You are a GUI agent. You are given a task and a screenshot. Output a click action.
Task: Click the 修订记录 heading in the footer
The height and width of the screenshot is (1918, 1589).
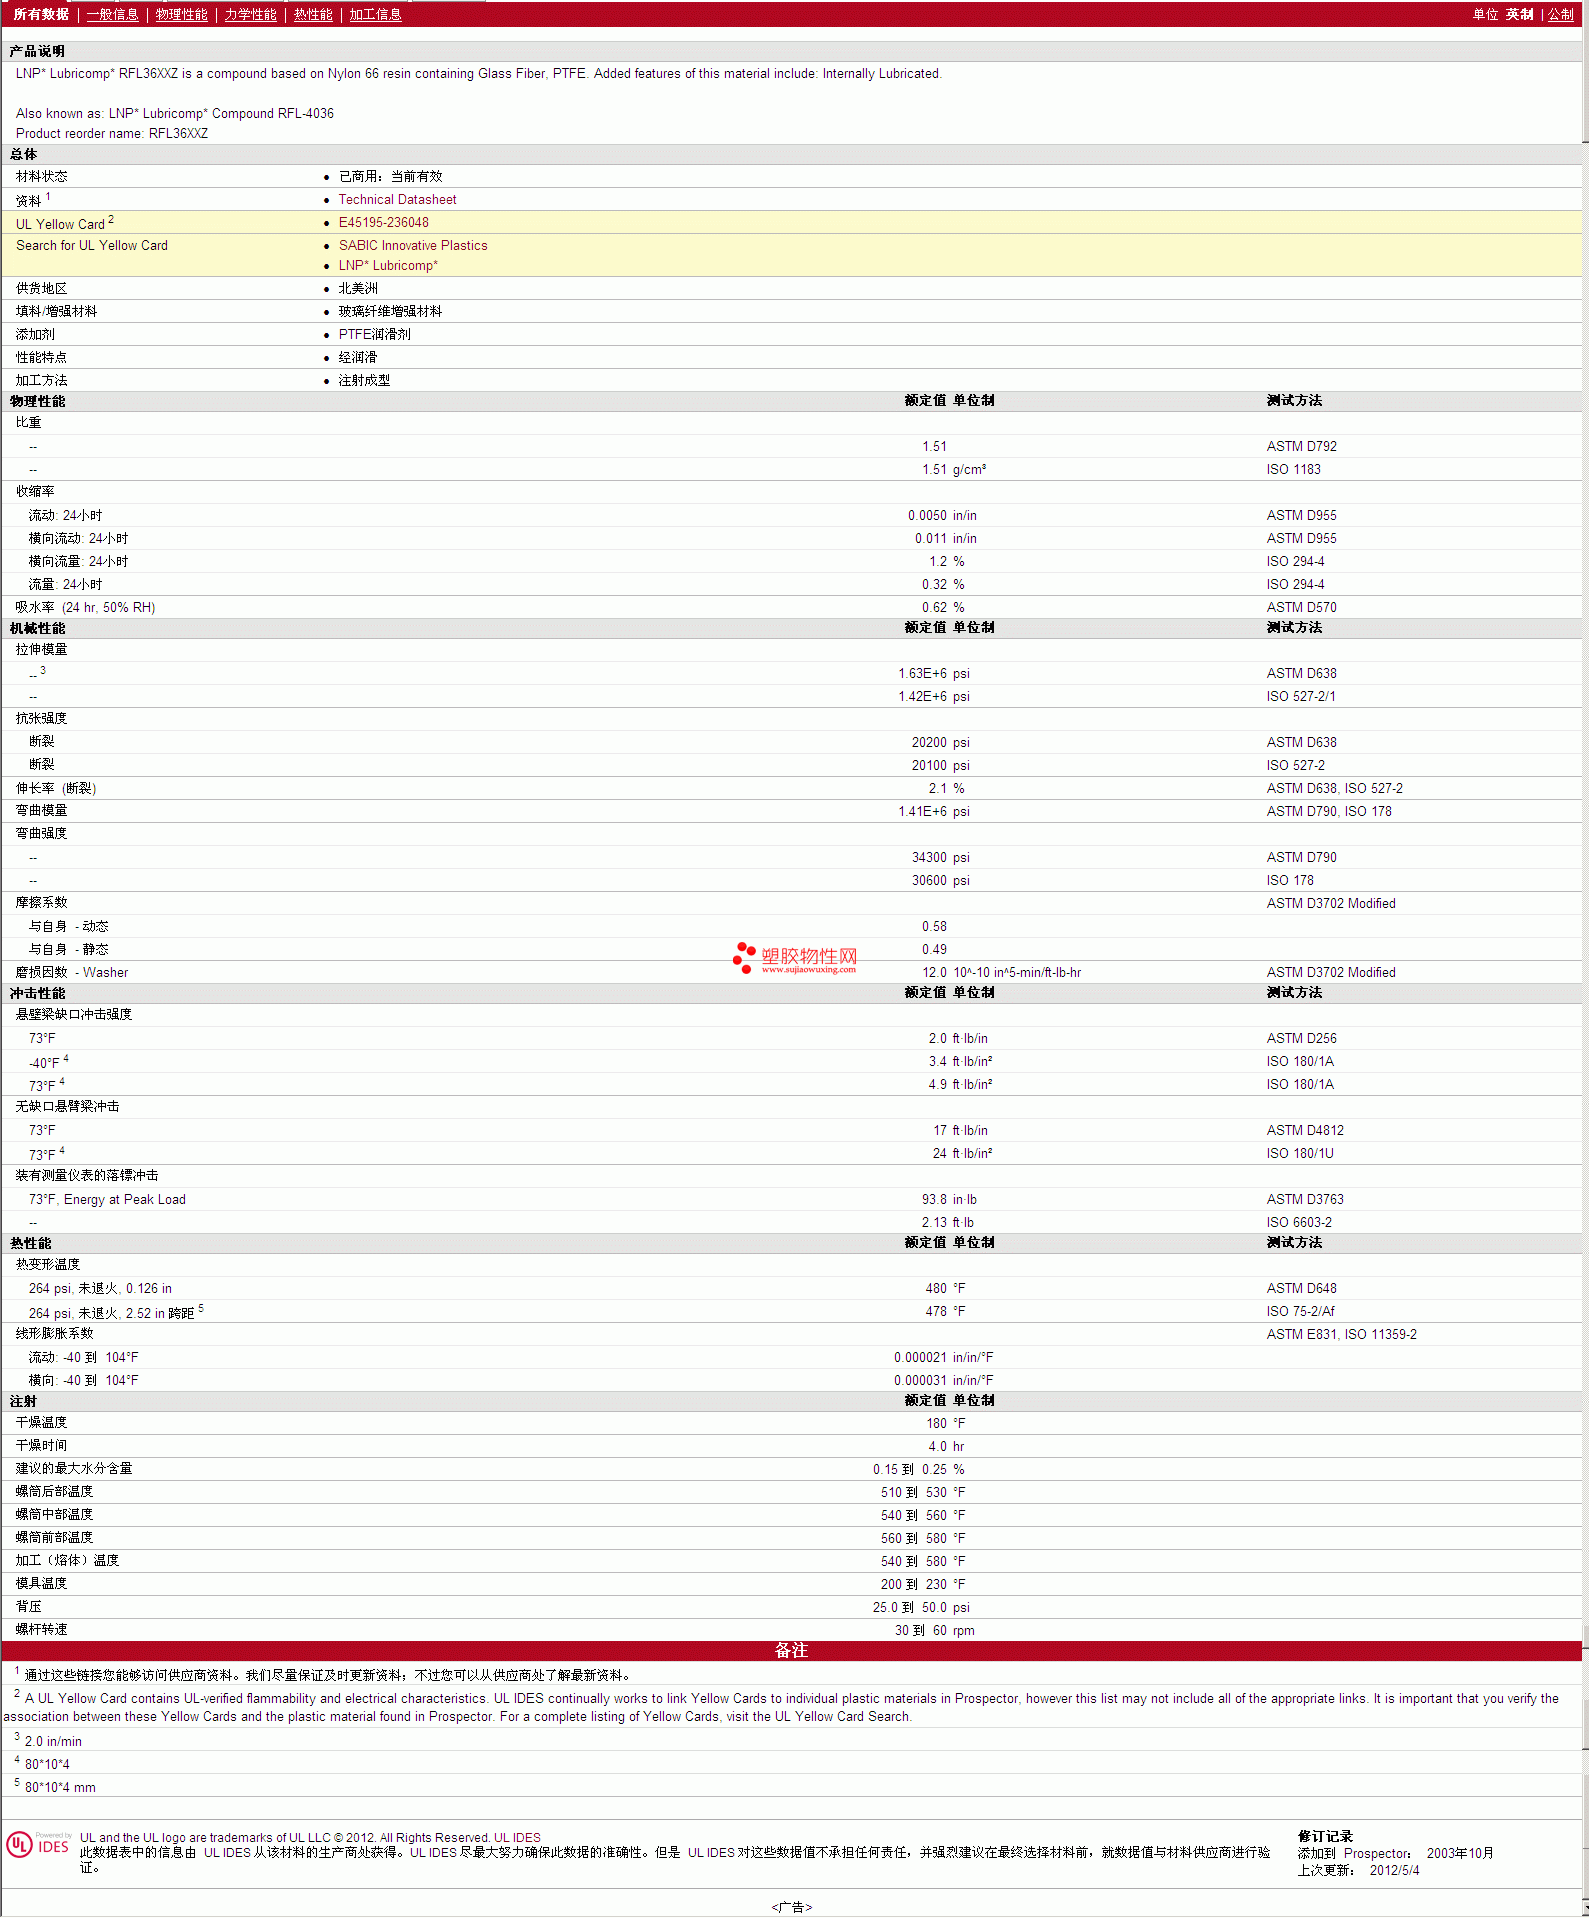click(x=1325, y=1837)
